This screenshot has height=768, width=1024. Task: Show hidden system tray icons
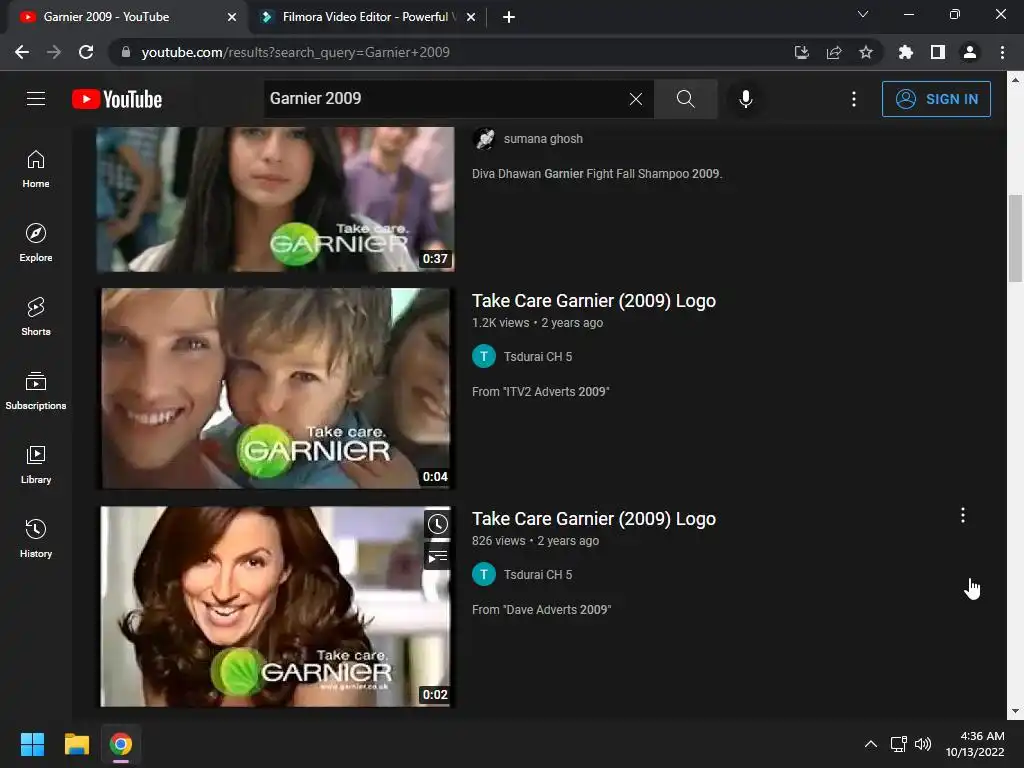click(871, 744)
